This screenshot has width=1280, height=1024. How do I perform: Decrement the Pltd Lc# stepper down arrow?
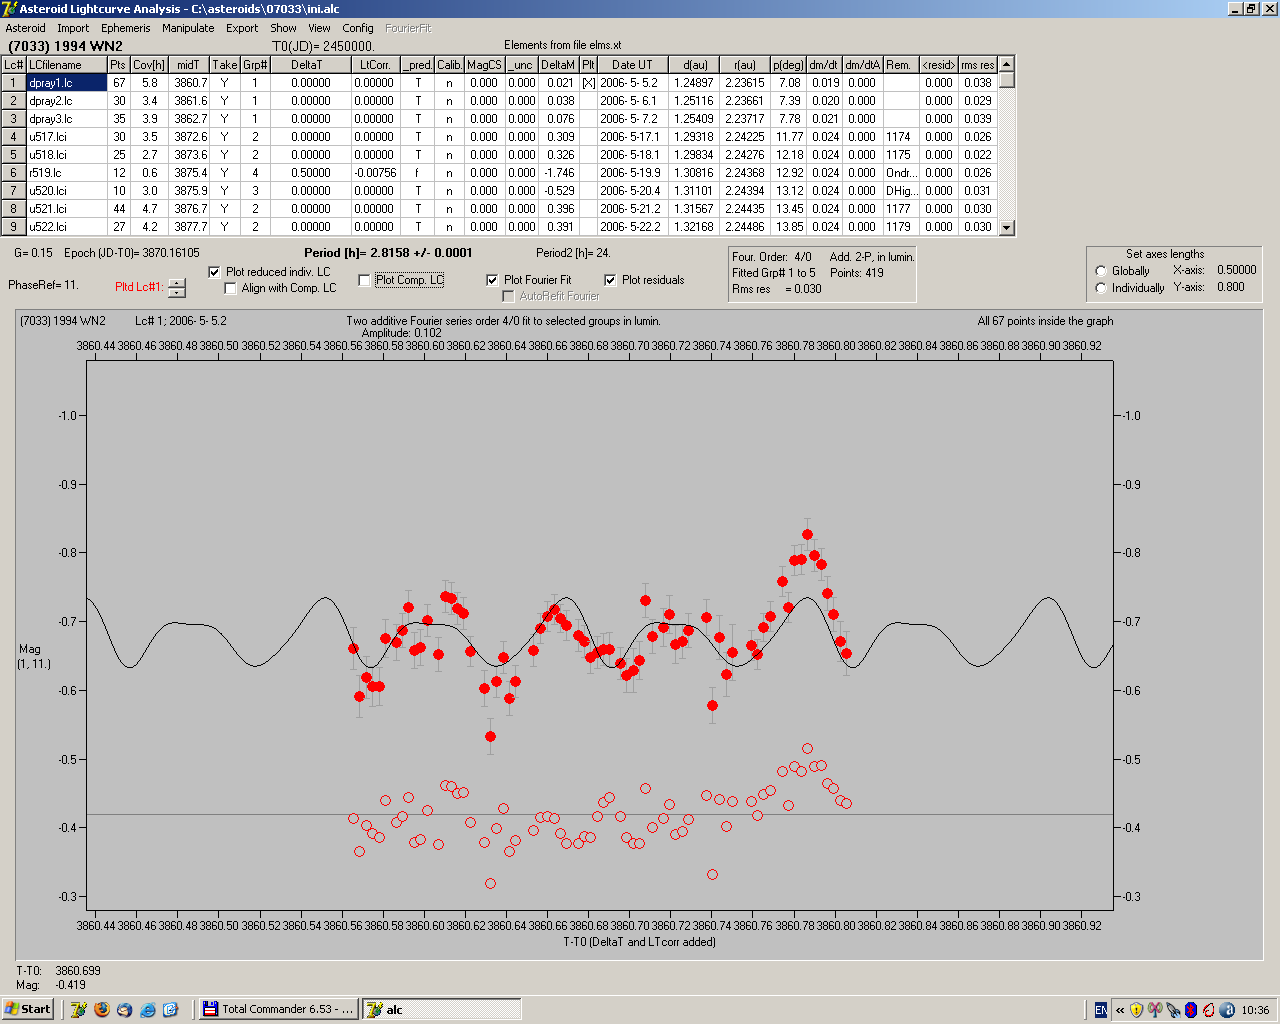coord(177,293)
